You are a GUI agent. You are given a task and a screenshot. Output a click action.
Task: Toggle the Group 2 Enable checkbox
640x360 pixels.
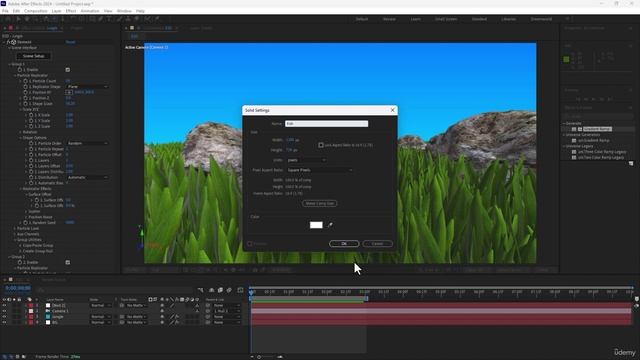[68, 262]
